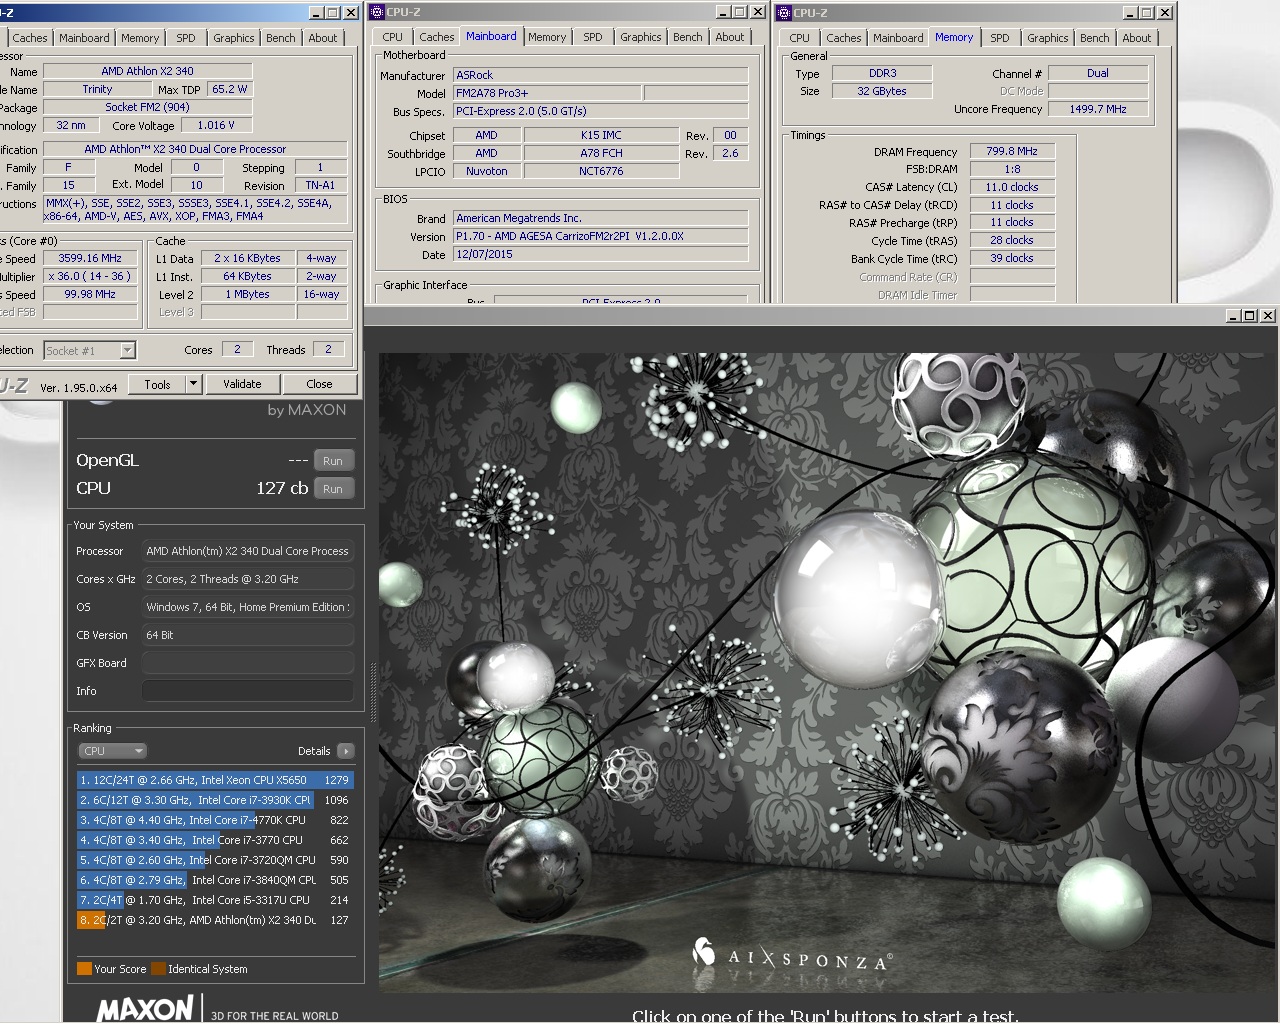This screenshot has height=1024, width=1280.
Task: Open Caches tab in right CPU-Z window
Action: [x=844, y=38]
